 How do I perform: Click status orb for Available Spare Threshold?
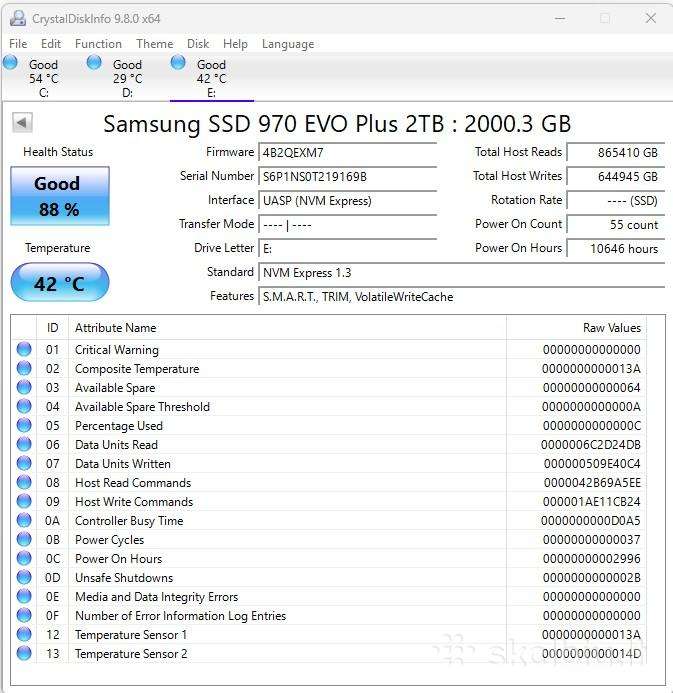(24, 406)
